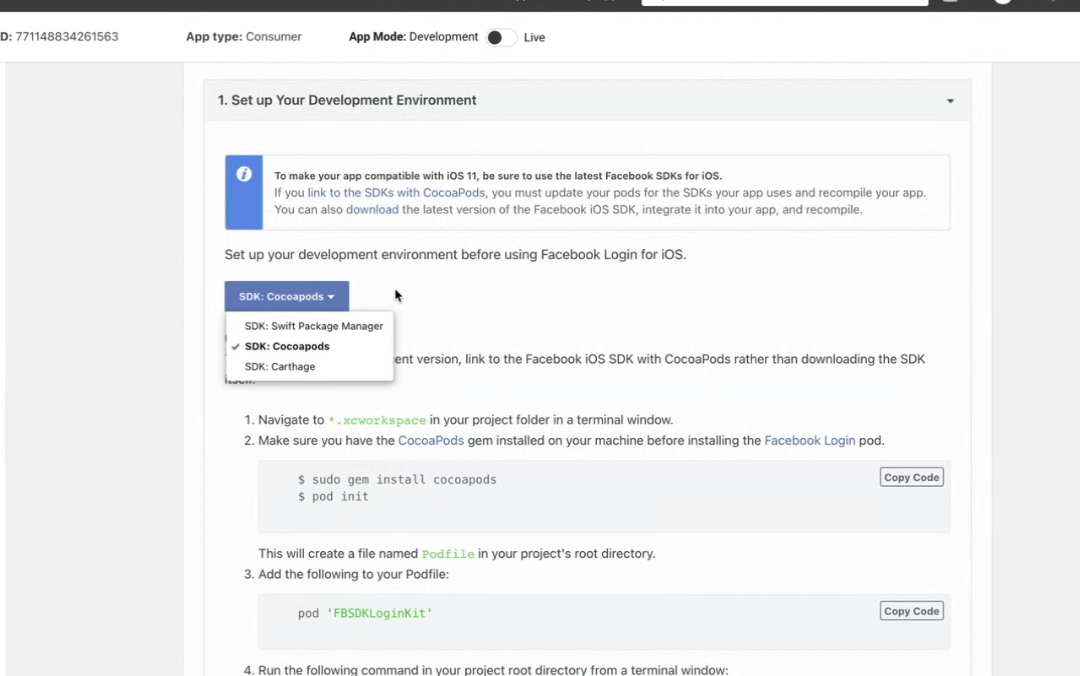1080x676 pixels.
Task: Toggle App Mode from Development to Live
Action: click(500, 38)
